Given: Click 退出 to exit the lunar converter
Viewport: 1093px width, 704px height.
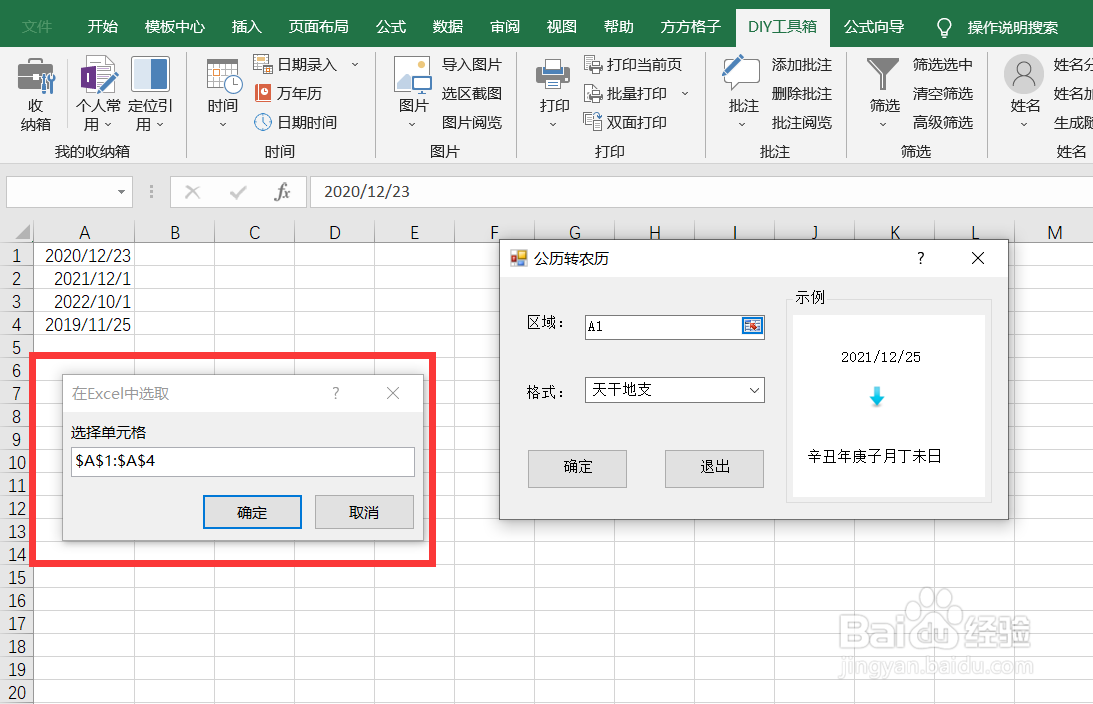Looking at the screenshot, I should pyautogui.click(x=714, y=468).
